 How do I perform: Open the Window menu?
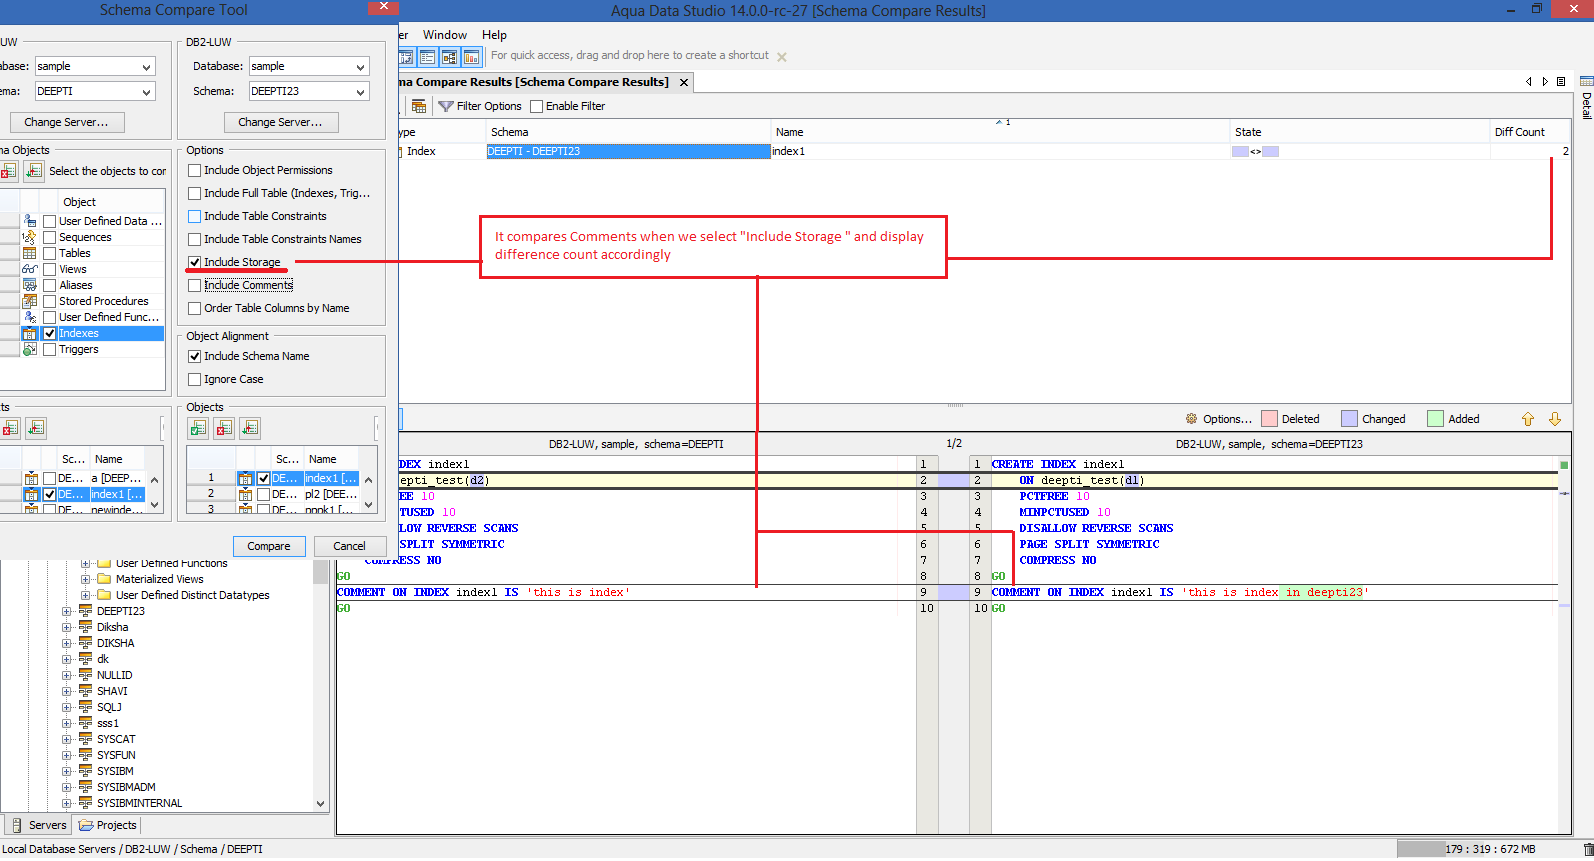(x=444, y=35)
